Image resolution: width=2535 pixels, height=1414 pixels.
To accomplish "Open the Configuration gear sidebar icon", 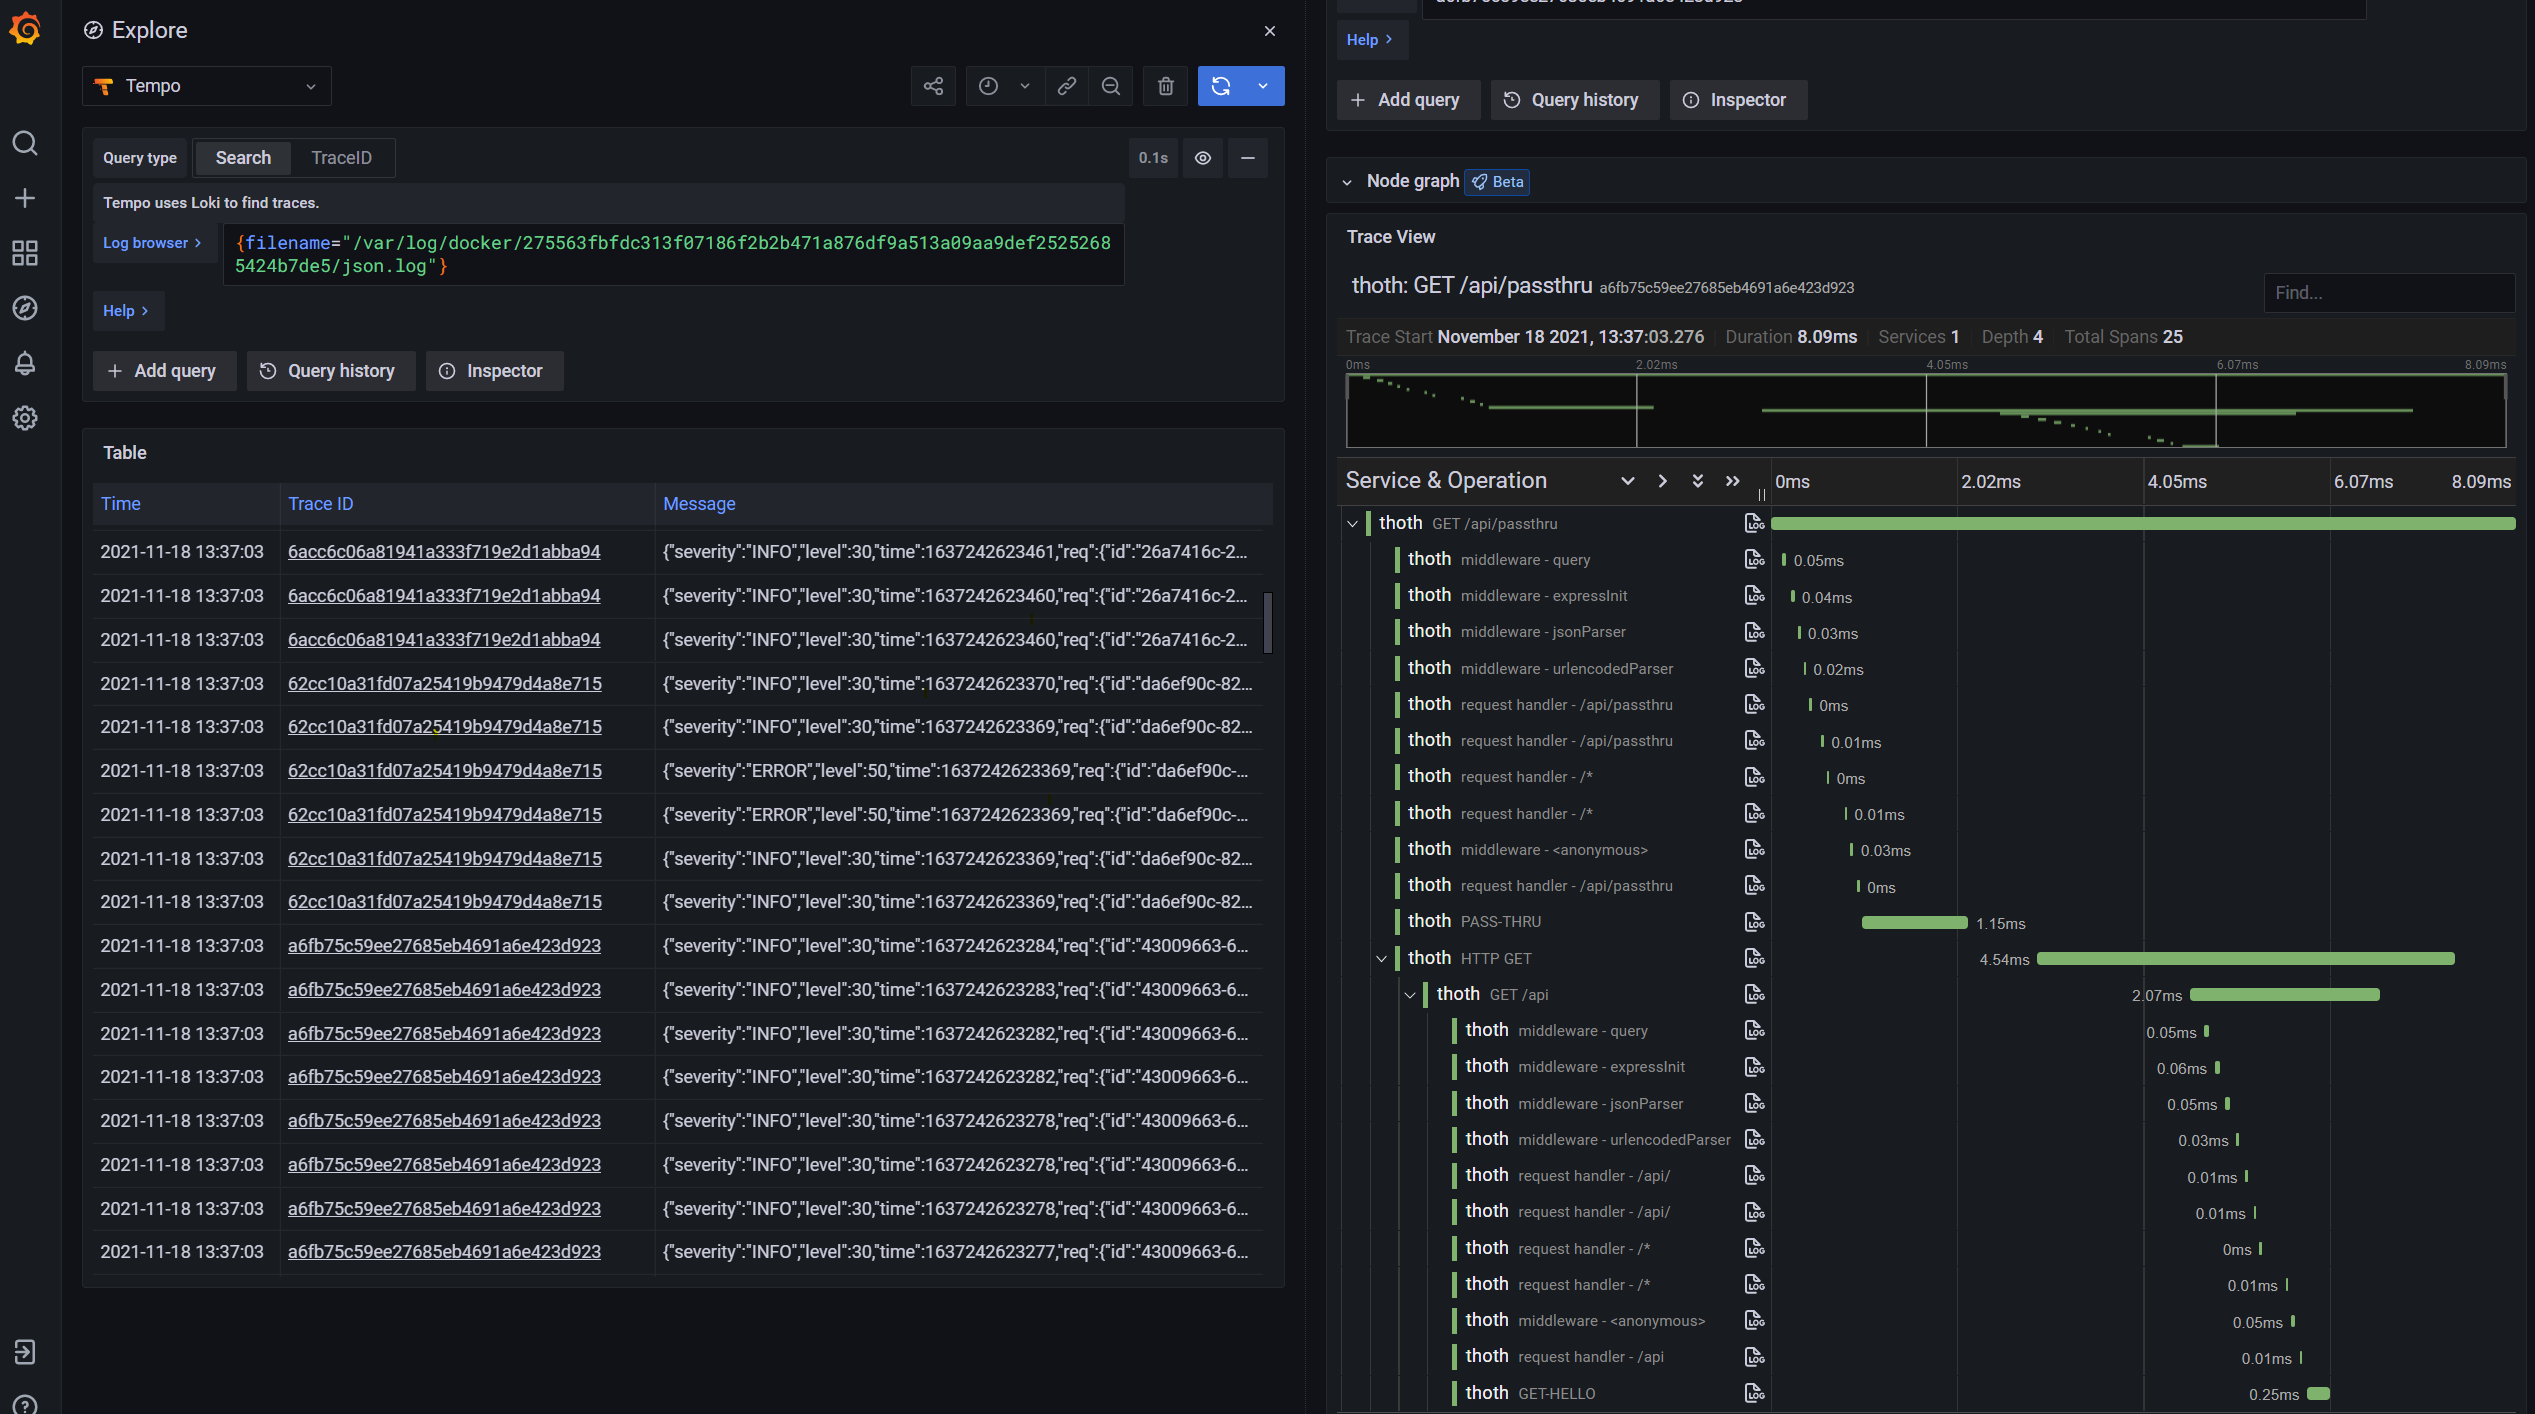I will pos(25,418).
